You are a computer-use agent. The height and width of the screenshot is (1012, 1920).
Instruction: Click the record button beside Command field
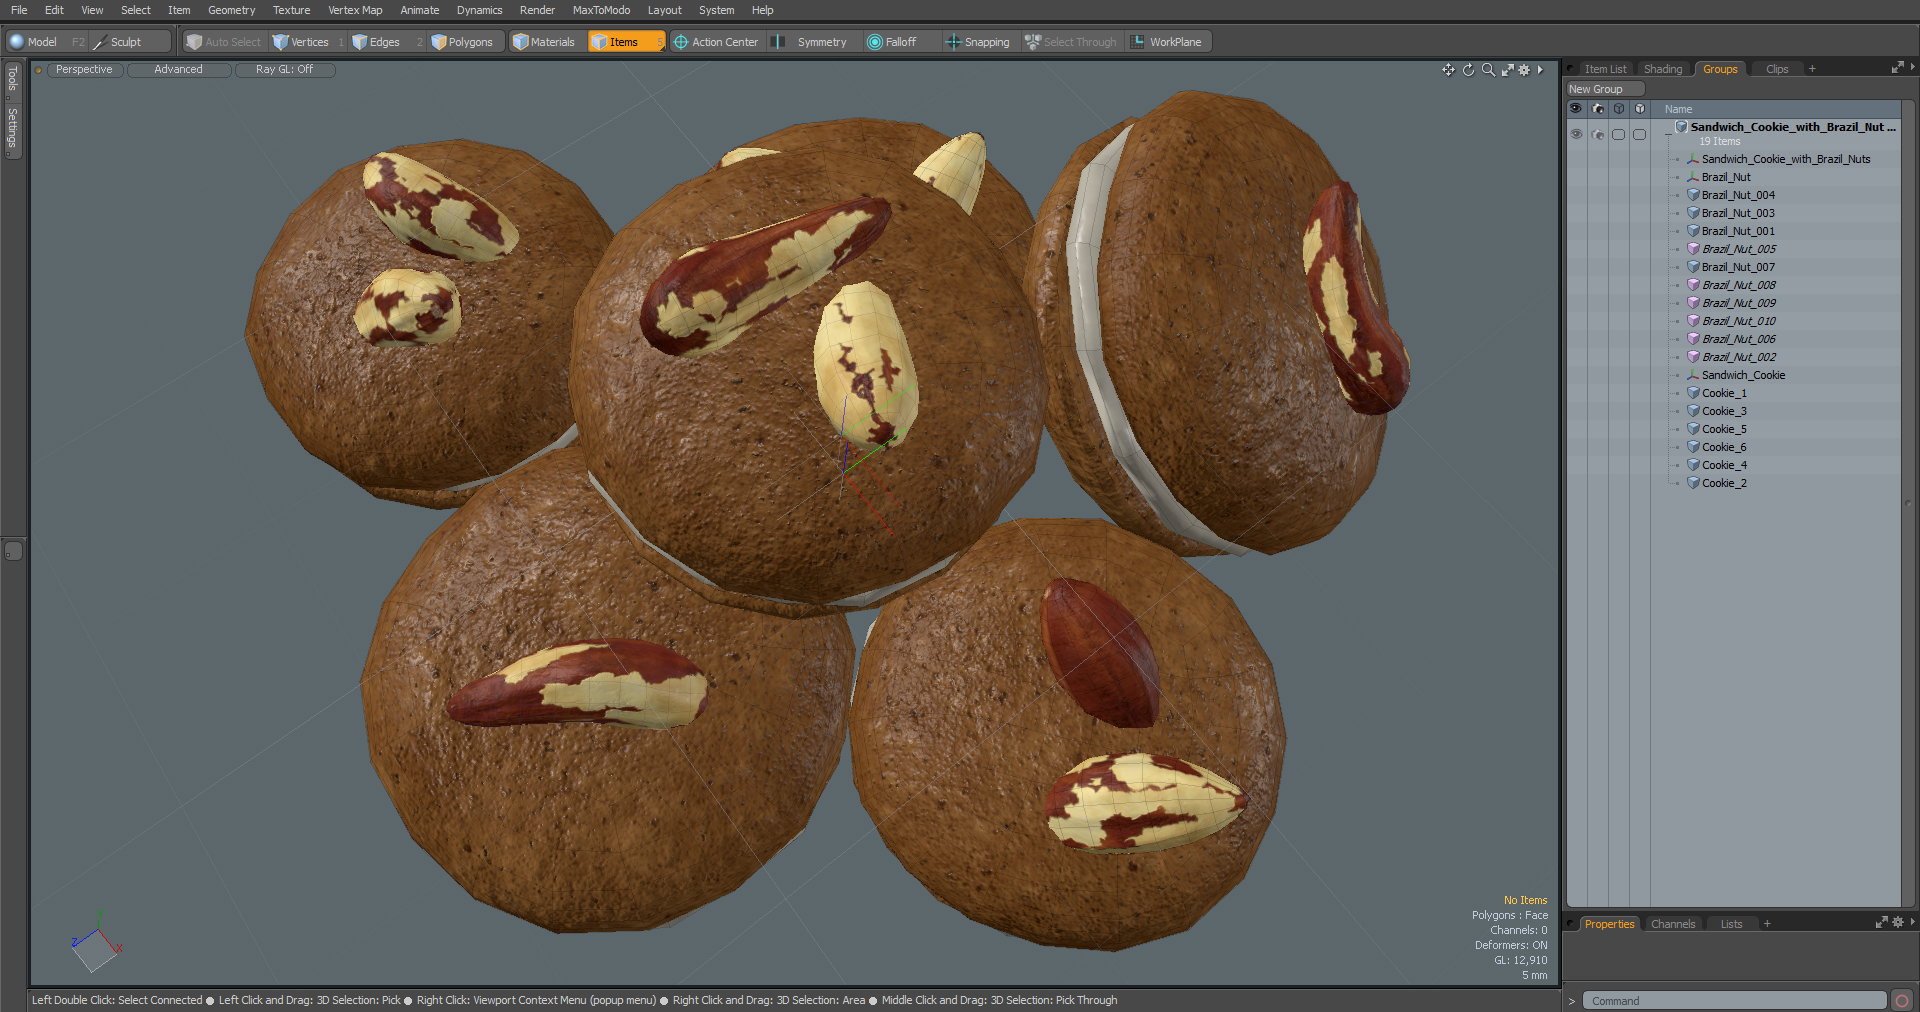[1902, 1001]
